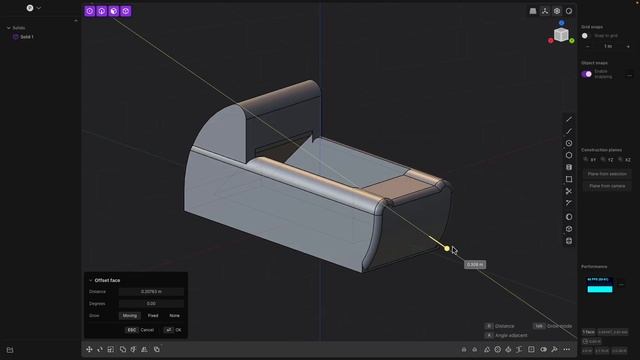The width and height of the screenshot is (640, 360).
Task: Click Plane from camera button
Action: point(607,186)
